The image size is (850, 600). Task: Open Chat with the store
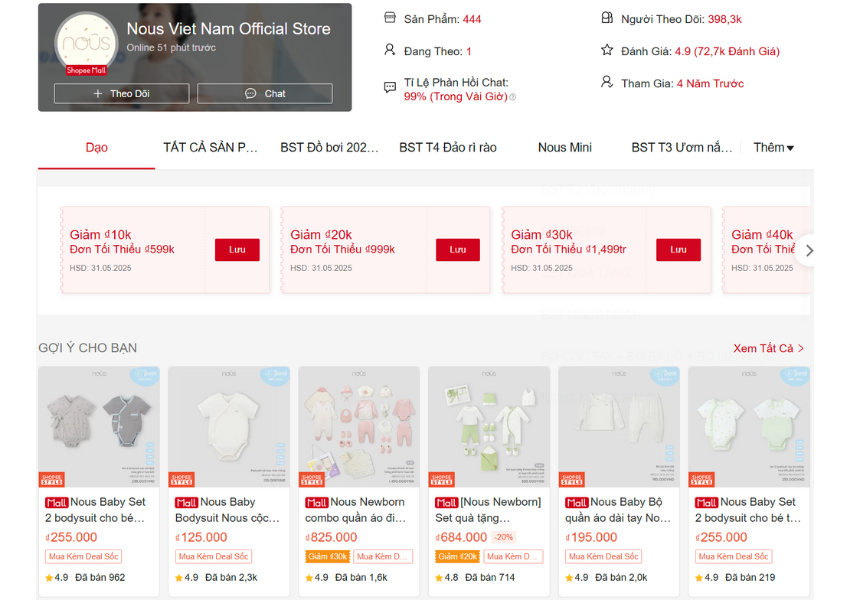tap(265, 93)
